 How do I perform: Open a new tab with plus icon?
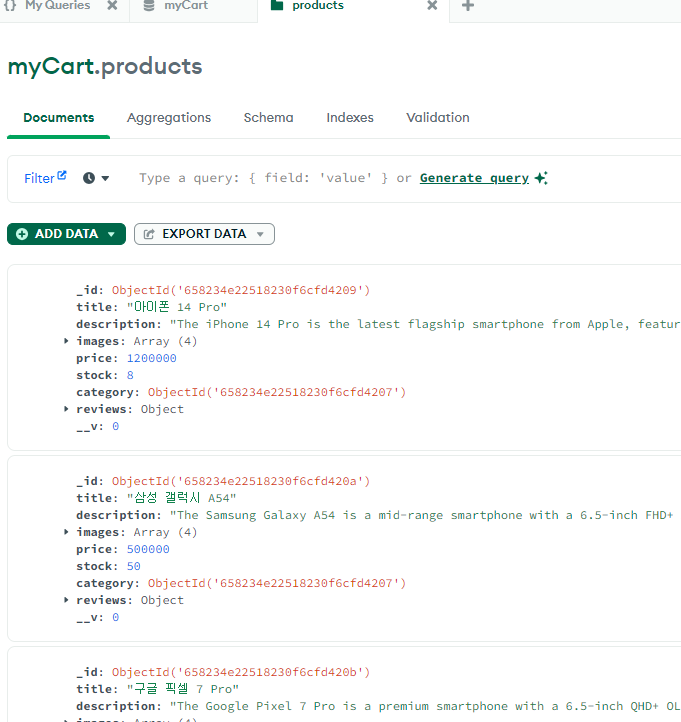(468, 6)
